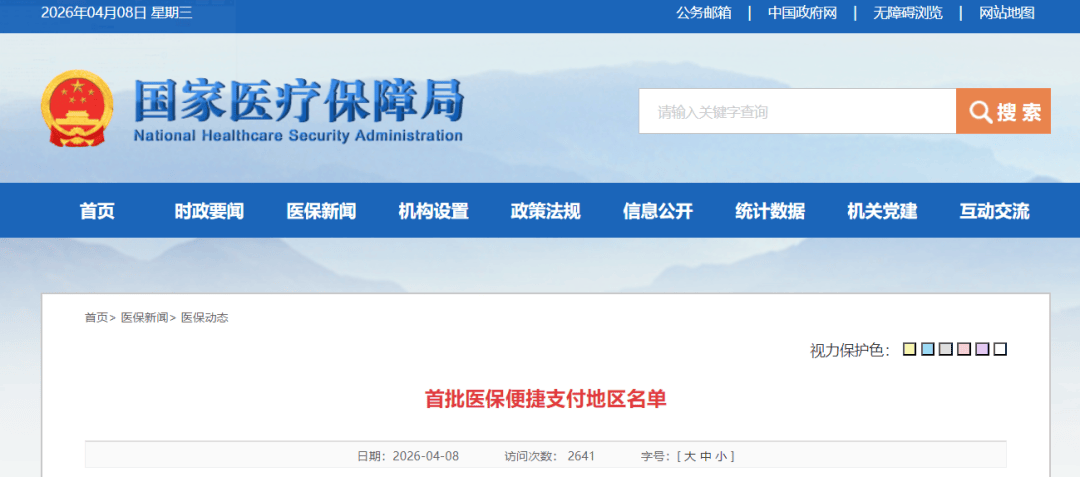Select the purple eye-protection color
Screen dimensions: 1080x477
982,349
